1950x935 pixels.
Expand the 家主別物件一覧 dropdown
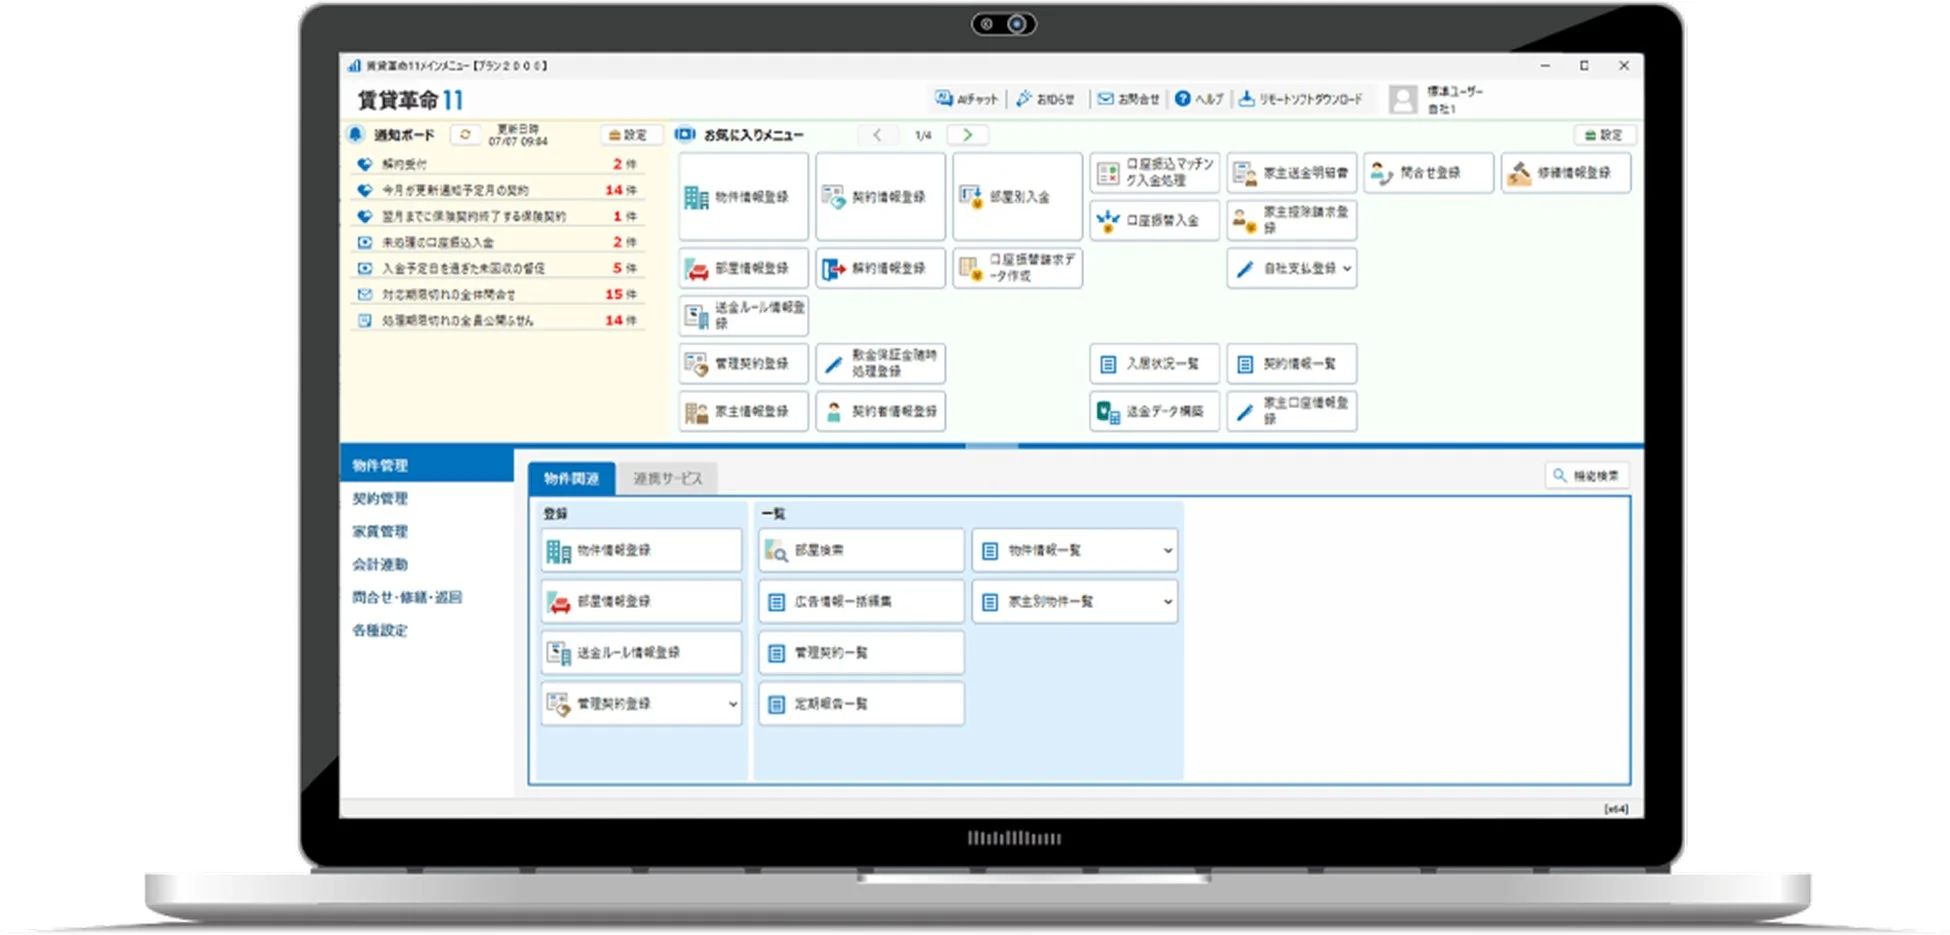tap(1167, 602)
